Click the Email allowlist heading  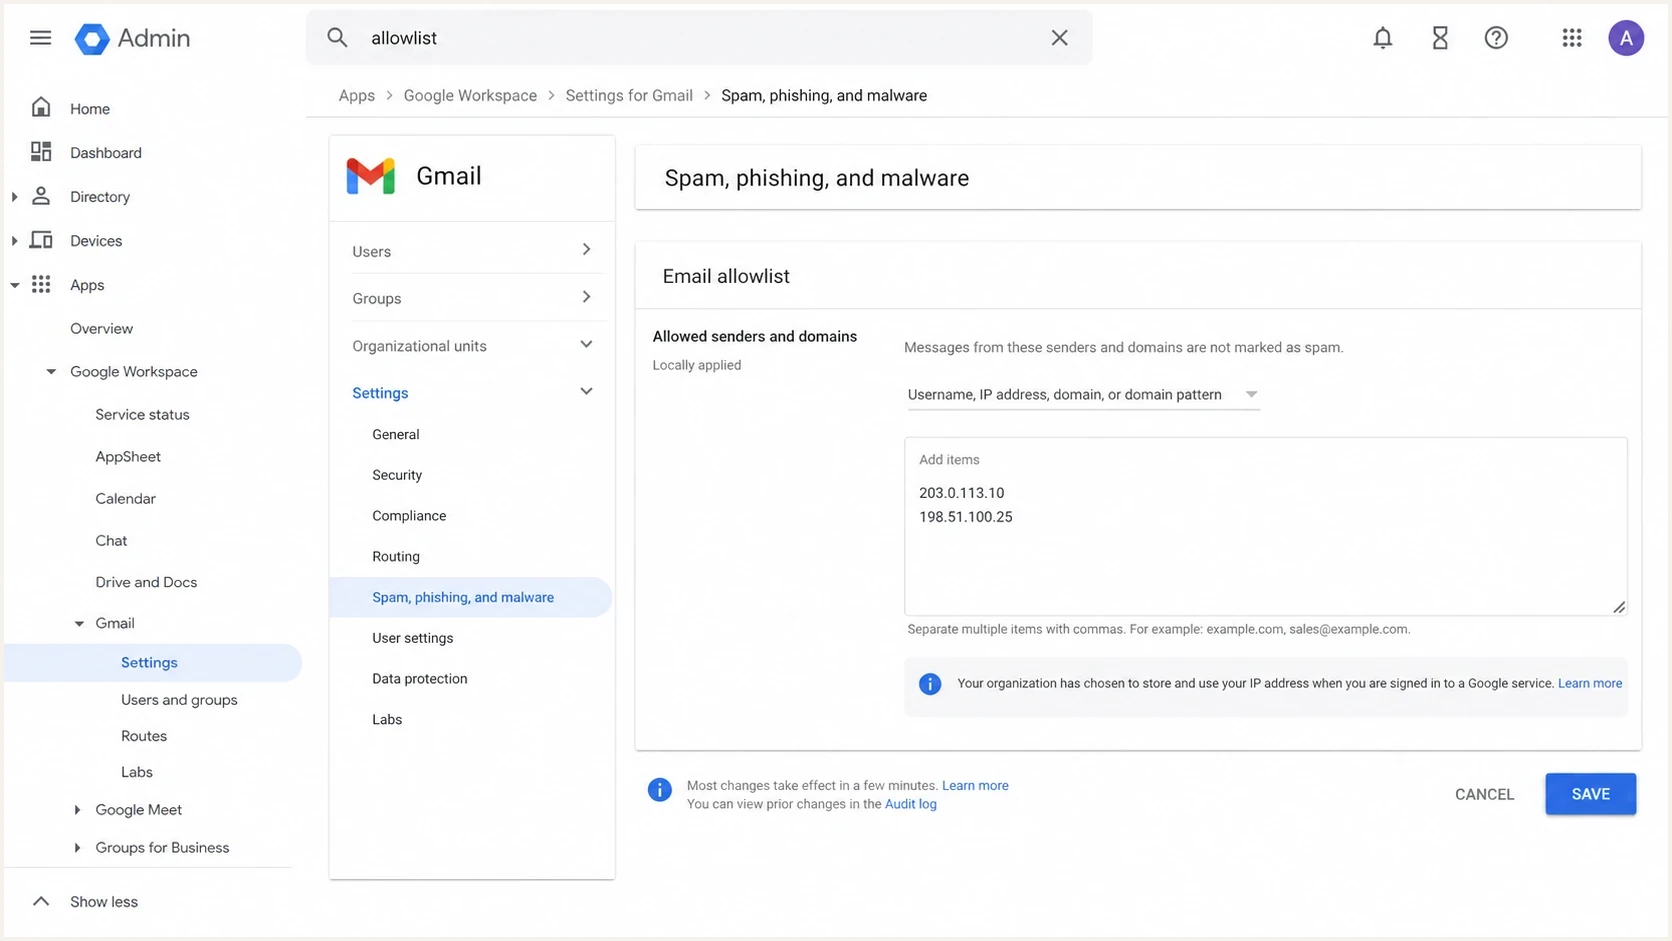(x=726, y=276)
